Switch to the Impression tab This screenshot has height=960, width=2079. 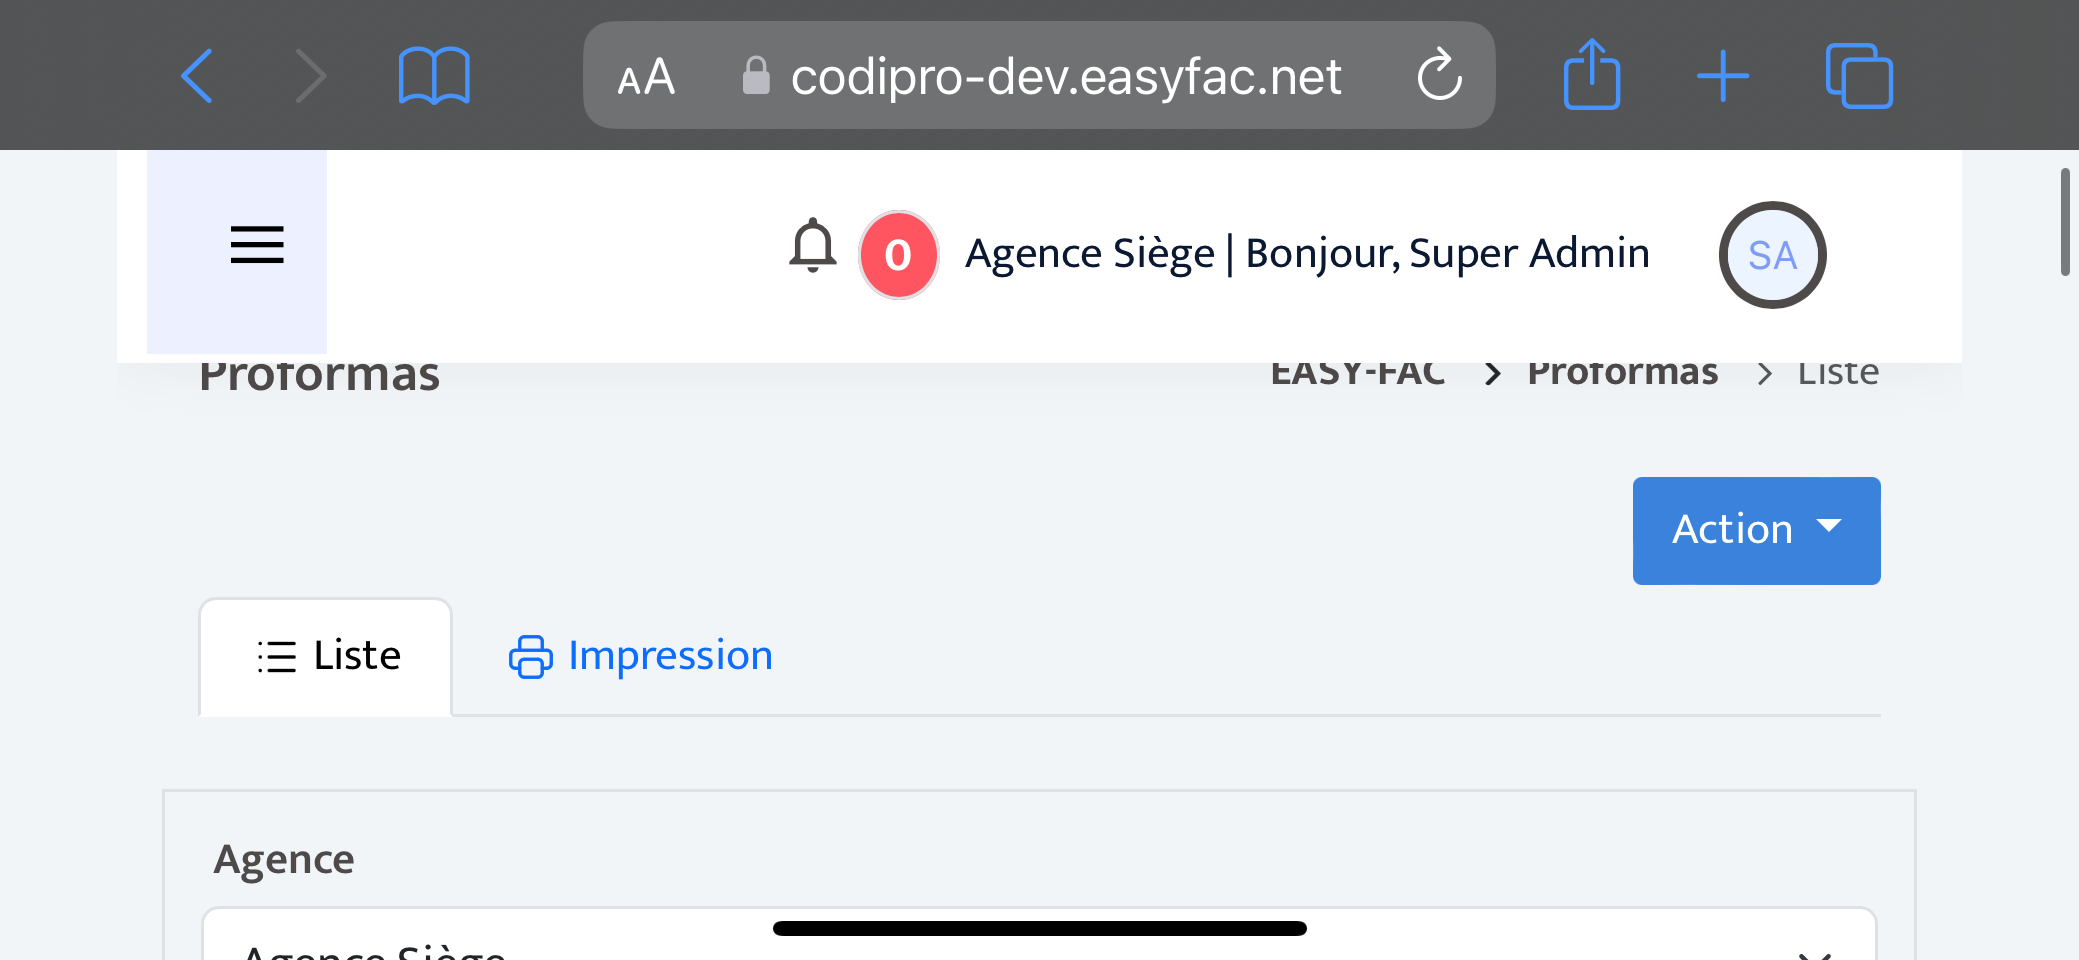[641, 657]
